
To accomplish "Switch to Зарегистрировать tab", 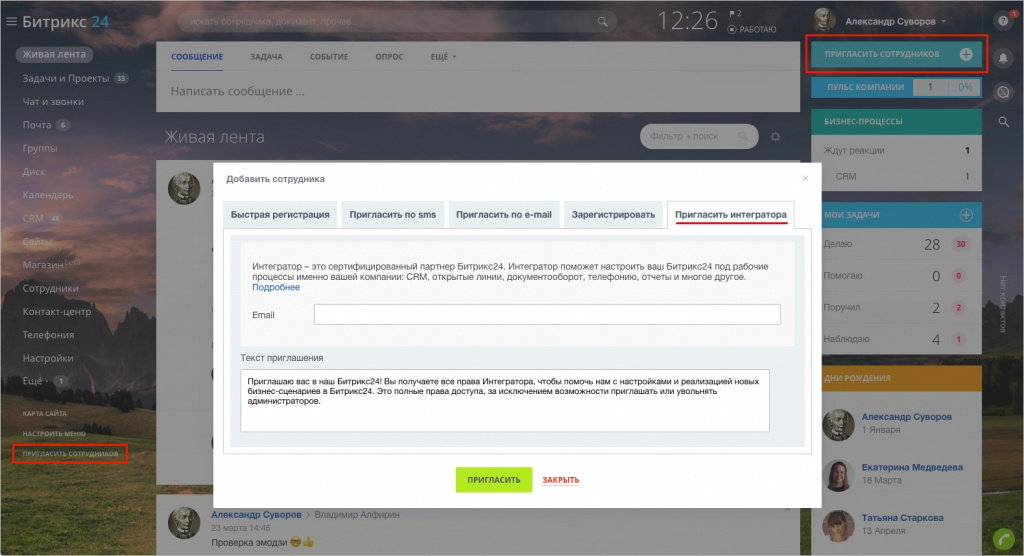I will tap(613, 214).
